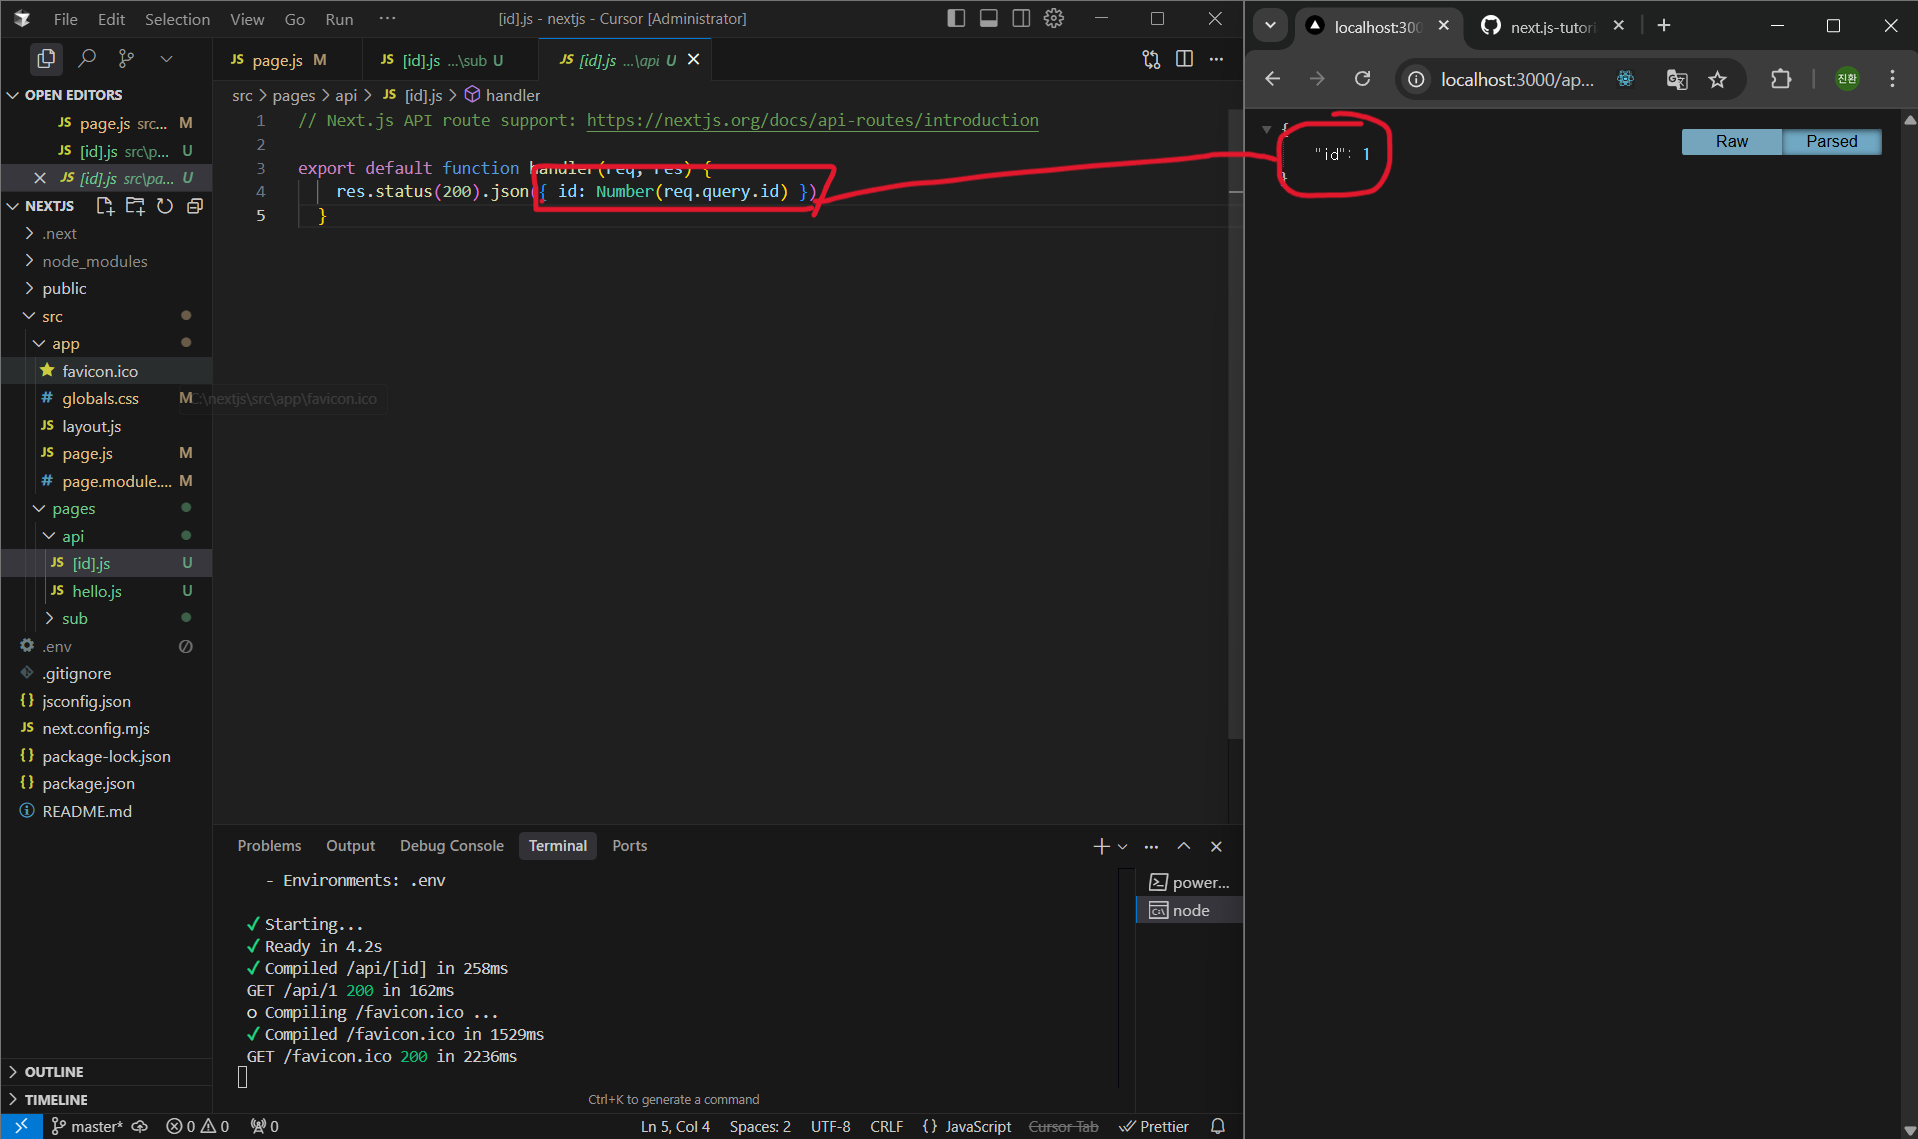Refresh the NEXTJS file explorer
Image resolution: width=1918 pixels, height=1139 pixels.
pyautogui.click(x=165, y=206)
